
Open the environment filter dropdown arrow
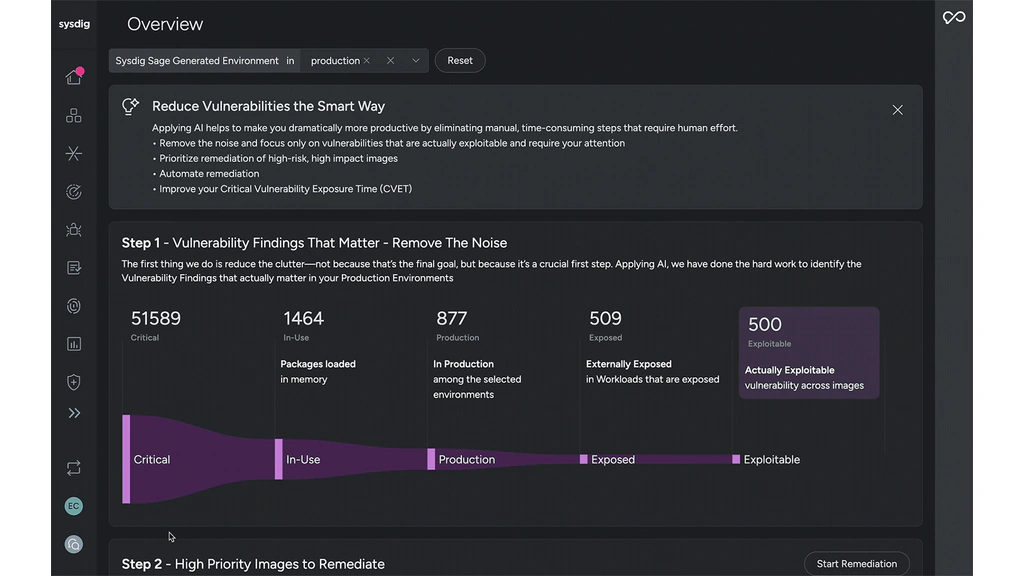click(x=415, y=61)
